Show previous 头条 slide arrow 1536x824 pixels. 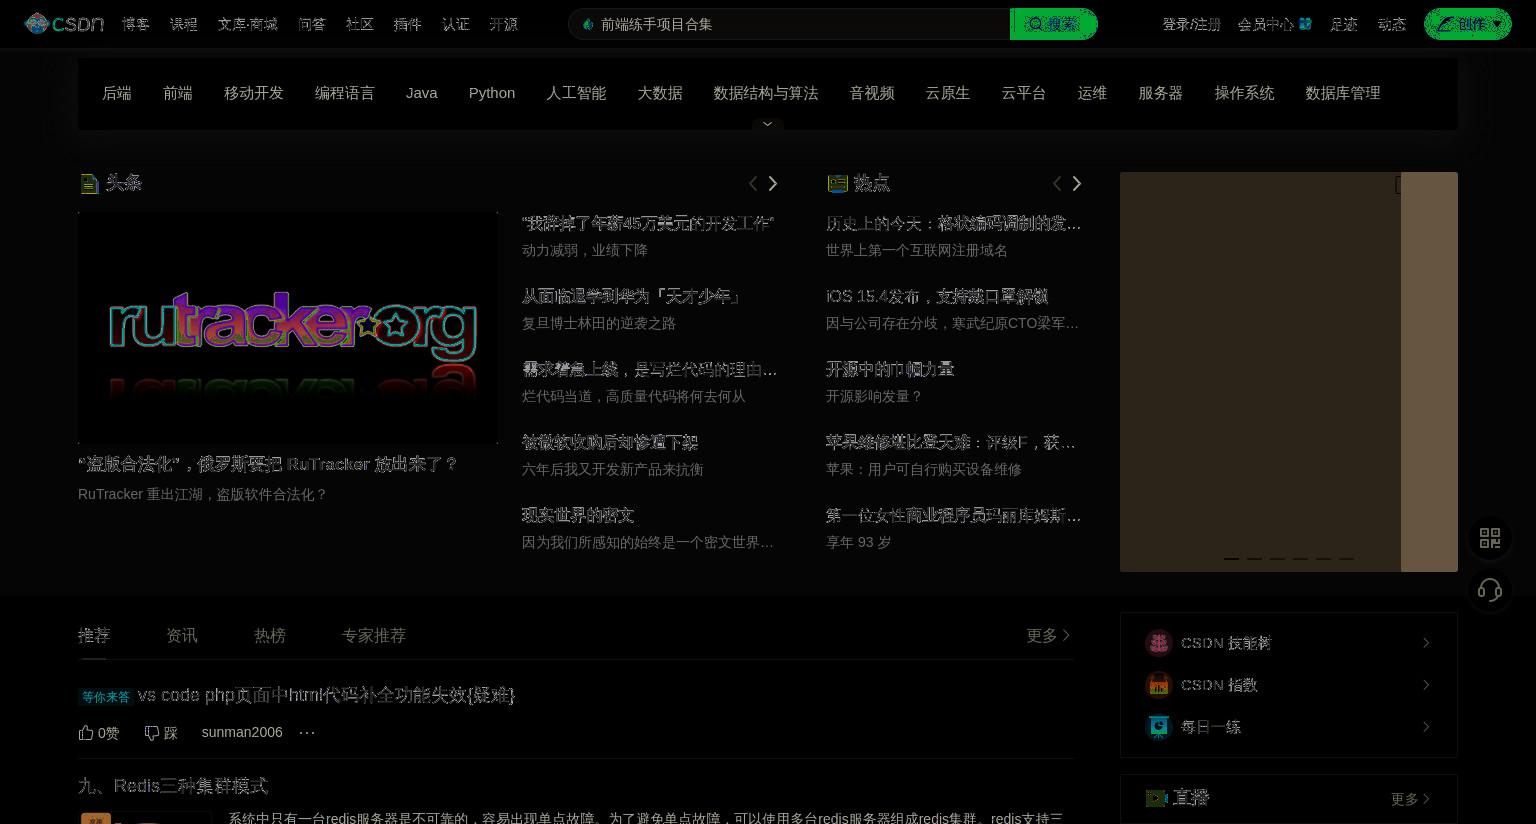(753, 183)
